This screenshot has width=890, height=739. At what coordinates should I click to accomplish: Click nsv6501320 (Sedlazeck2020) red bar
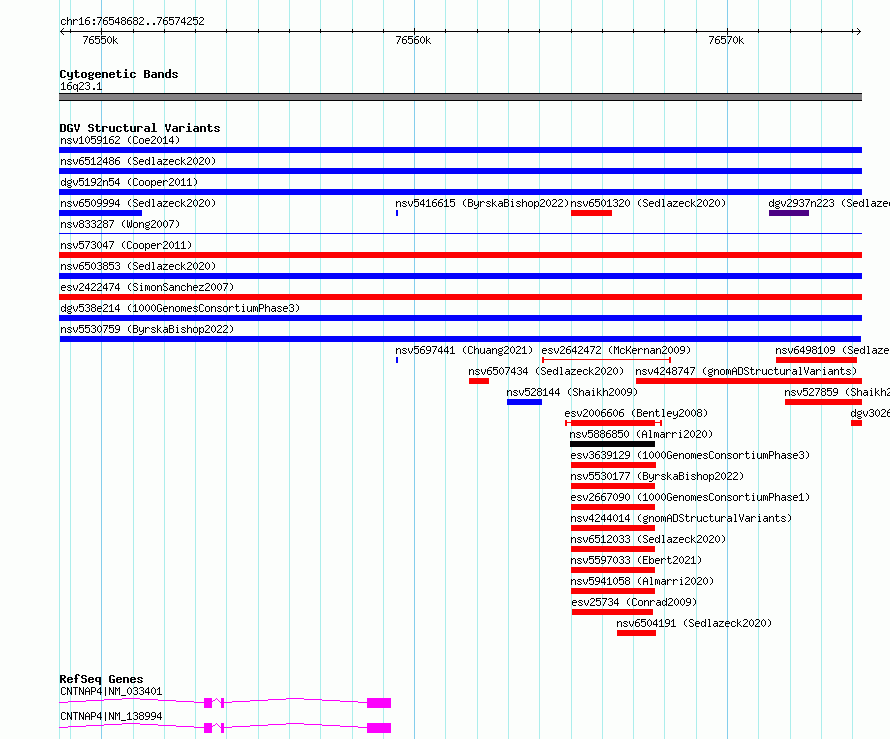point(591,213)
